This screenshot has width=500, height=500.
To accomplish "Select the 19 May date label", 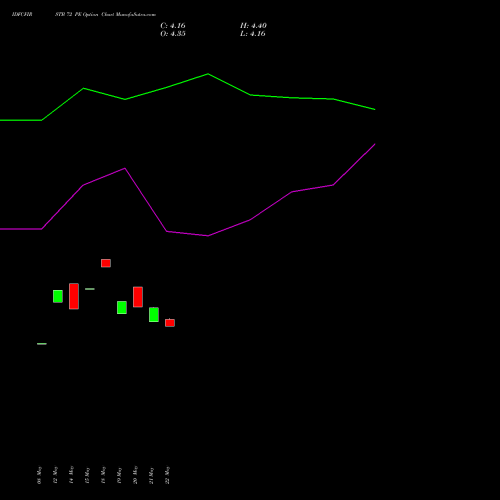I will coord(119,475).
